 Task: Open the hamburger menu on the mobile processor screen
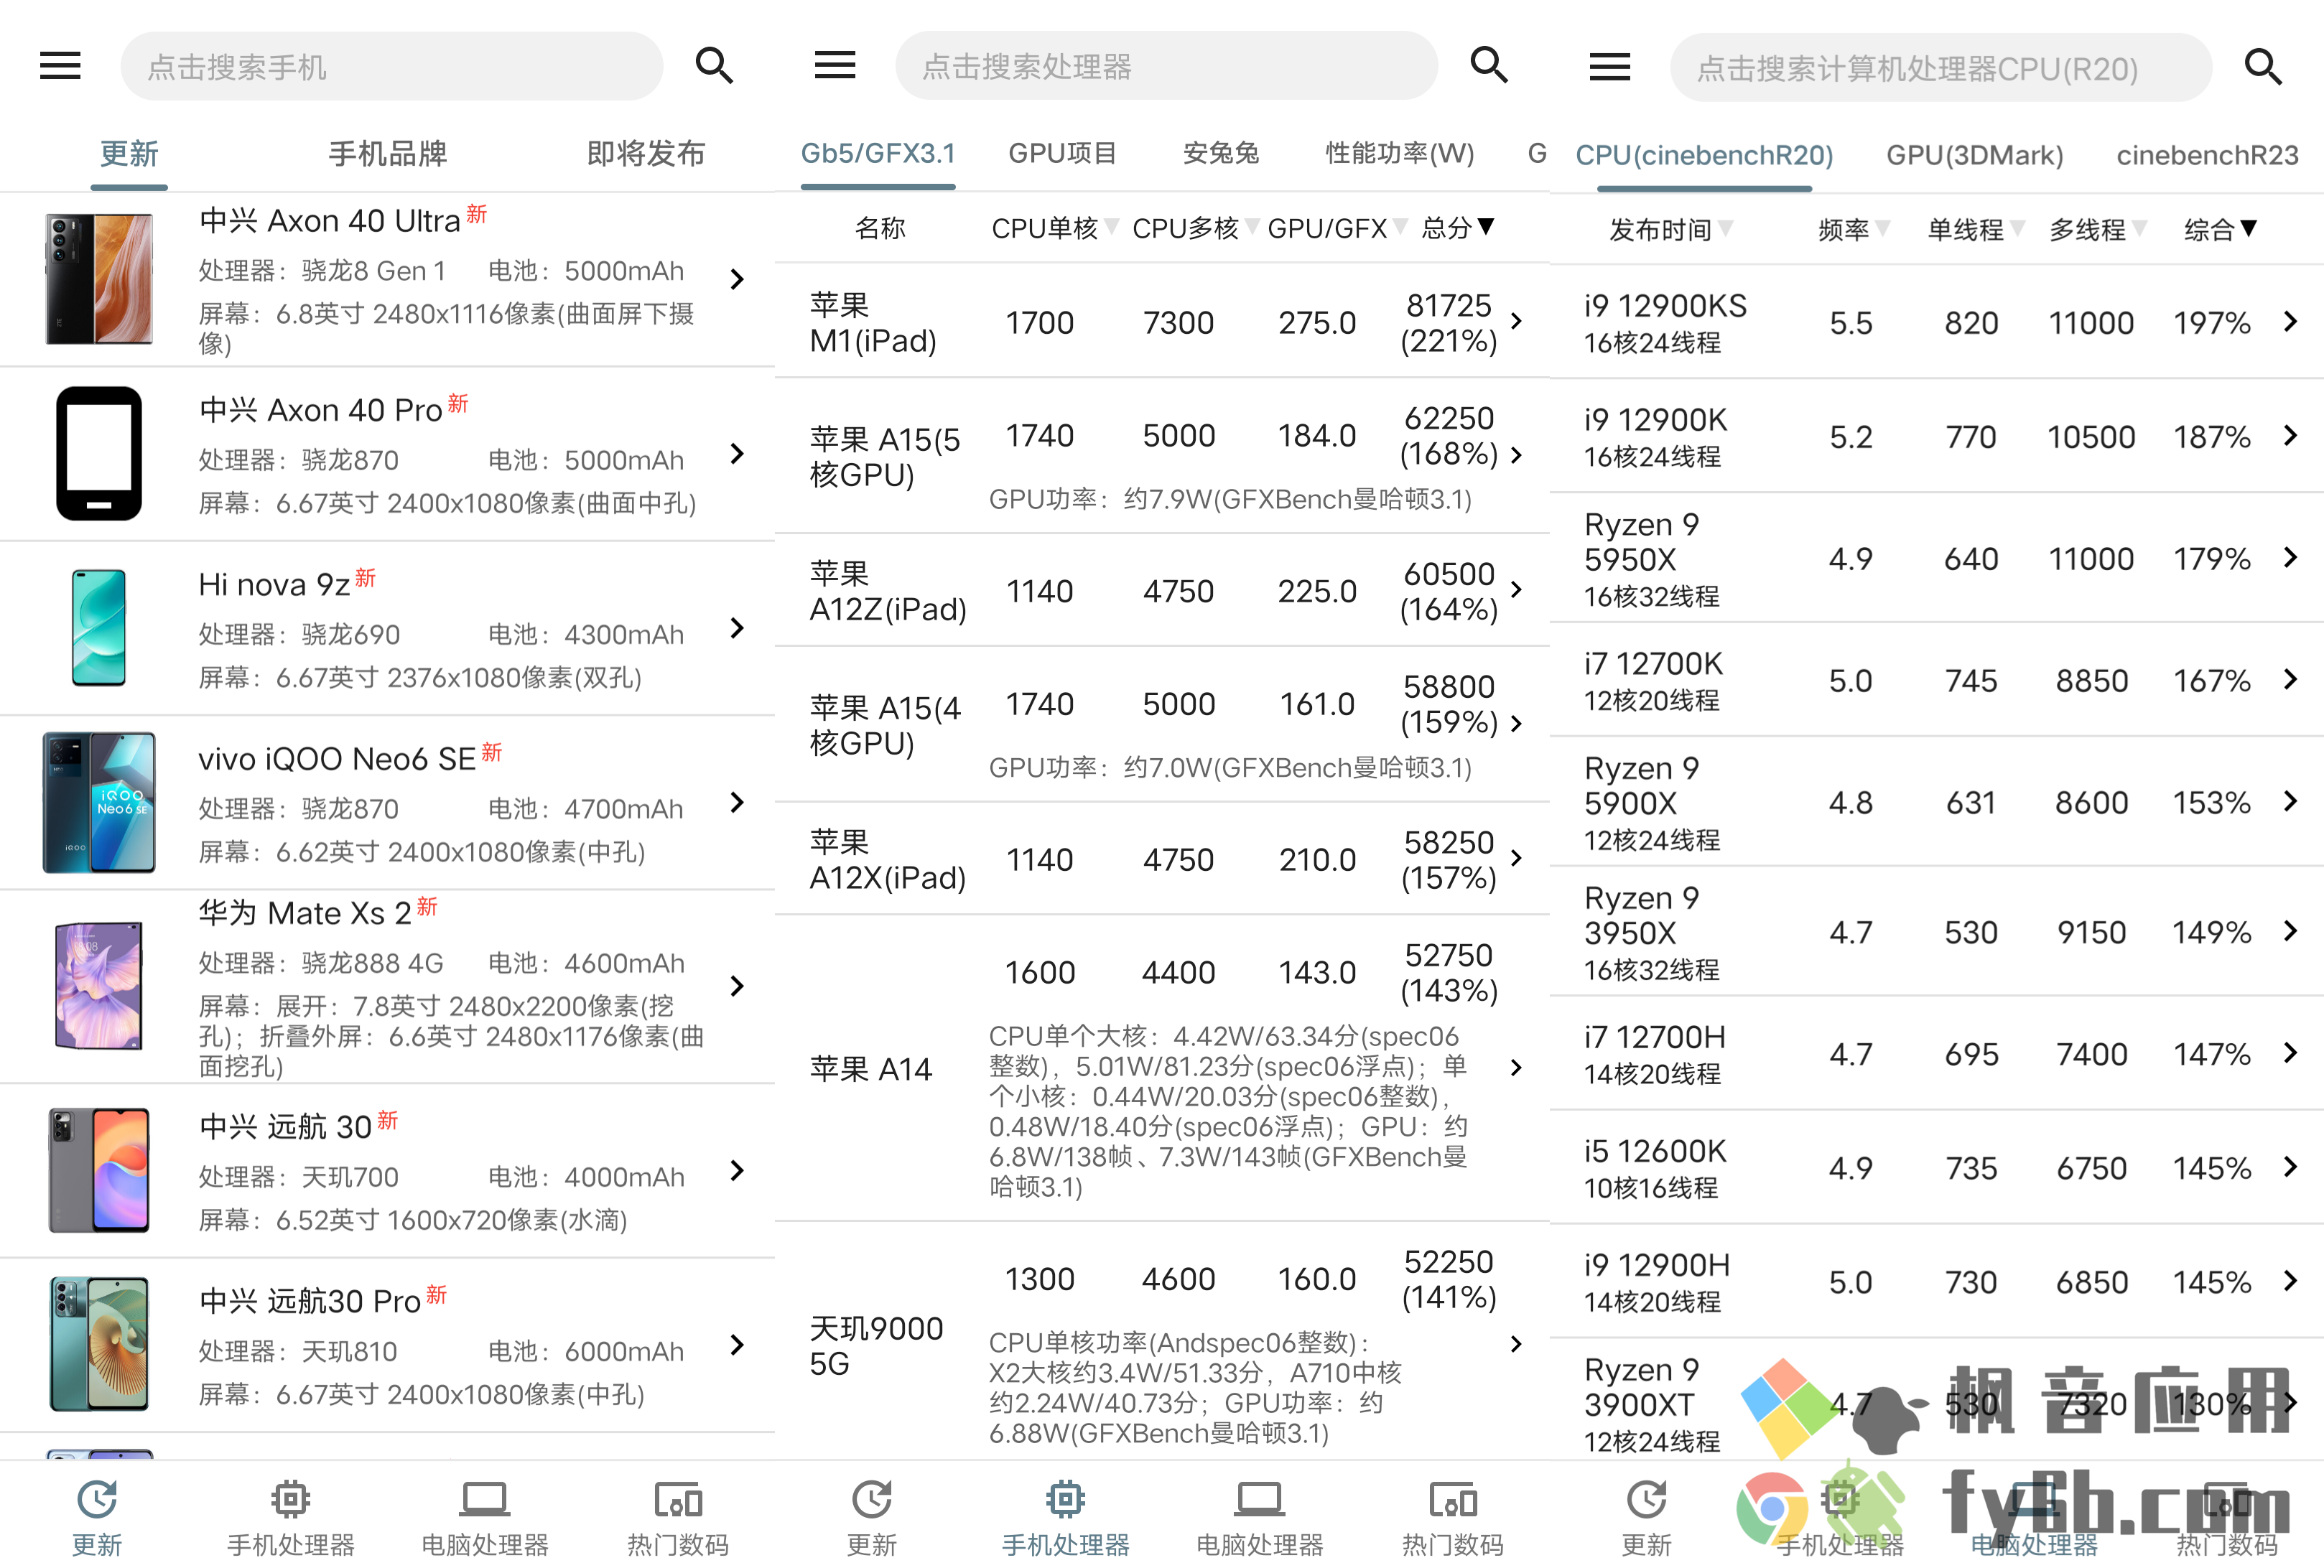coord(835,66)
